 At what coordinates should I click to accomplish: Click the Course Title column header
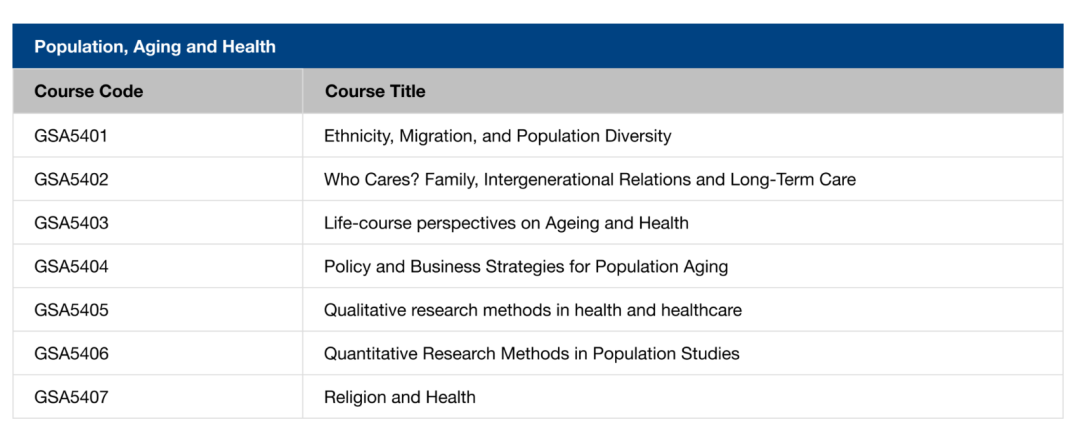(x=375, y=91)
